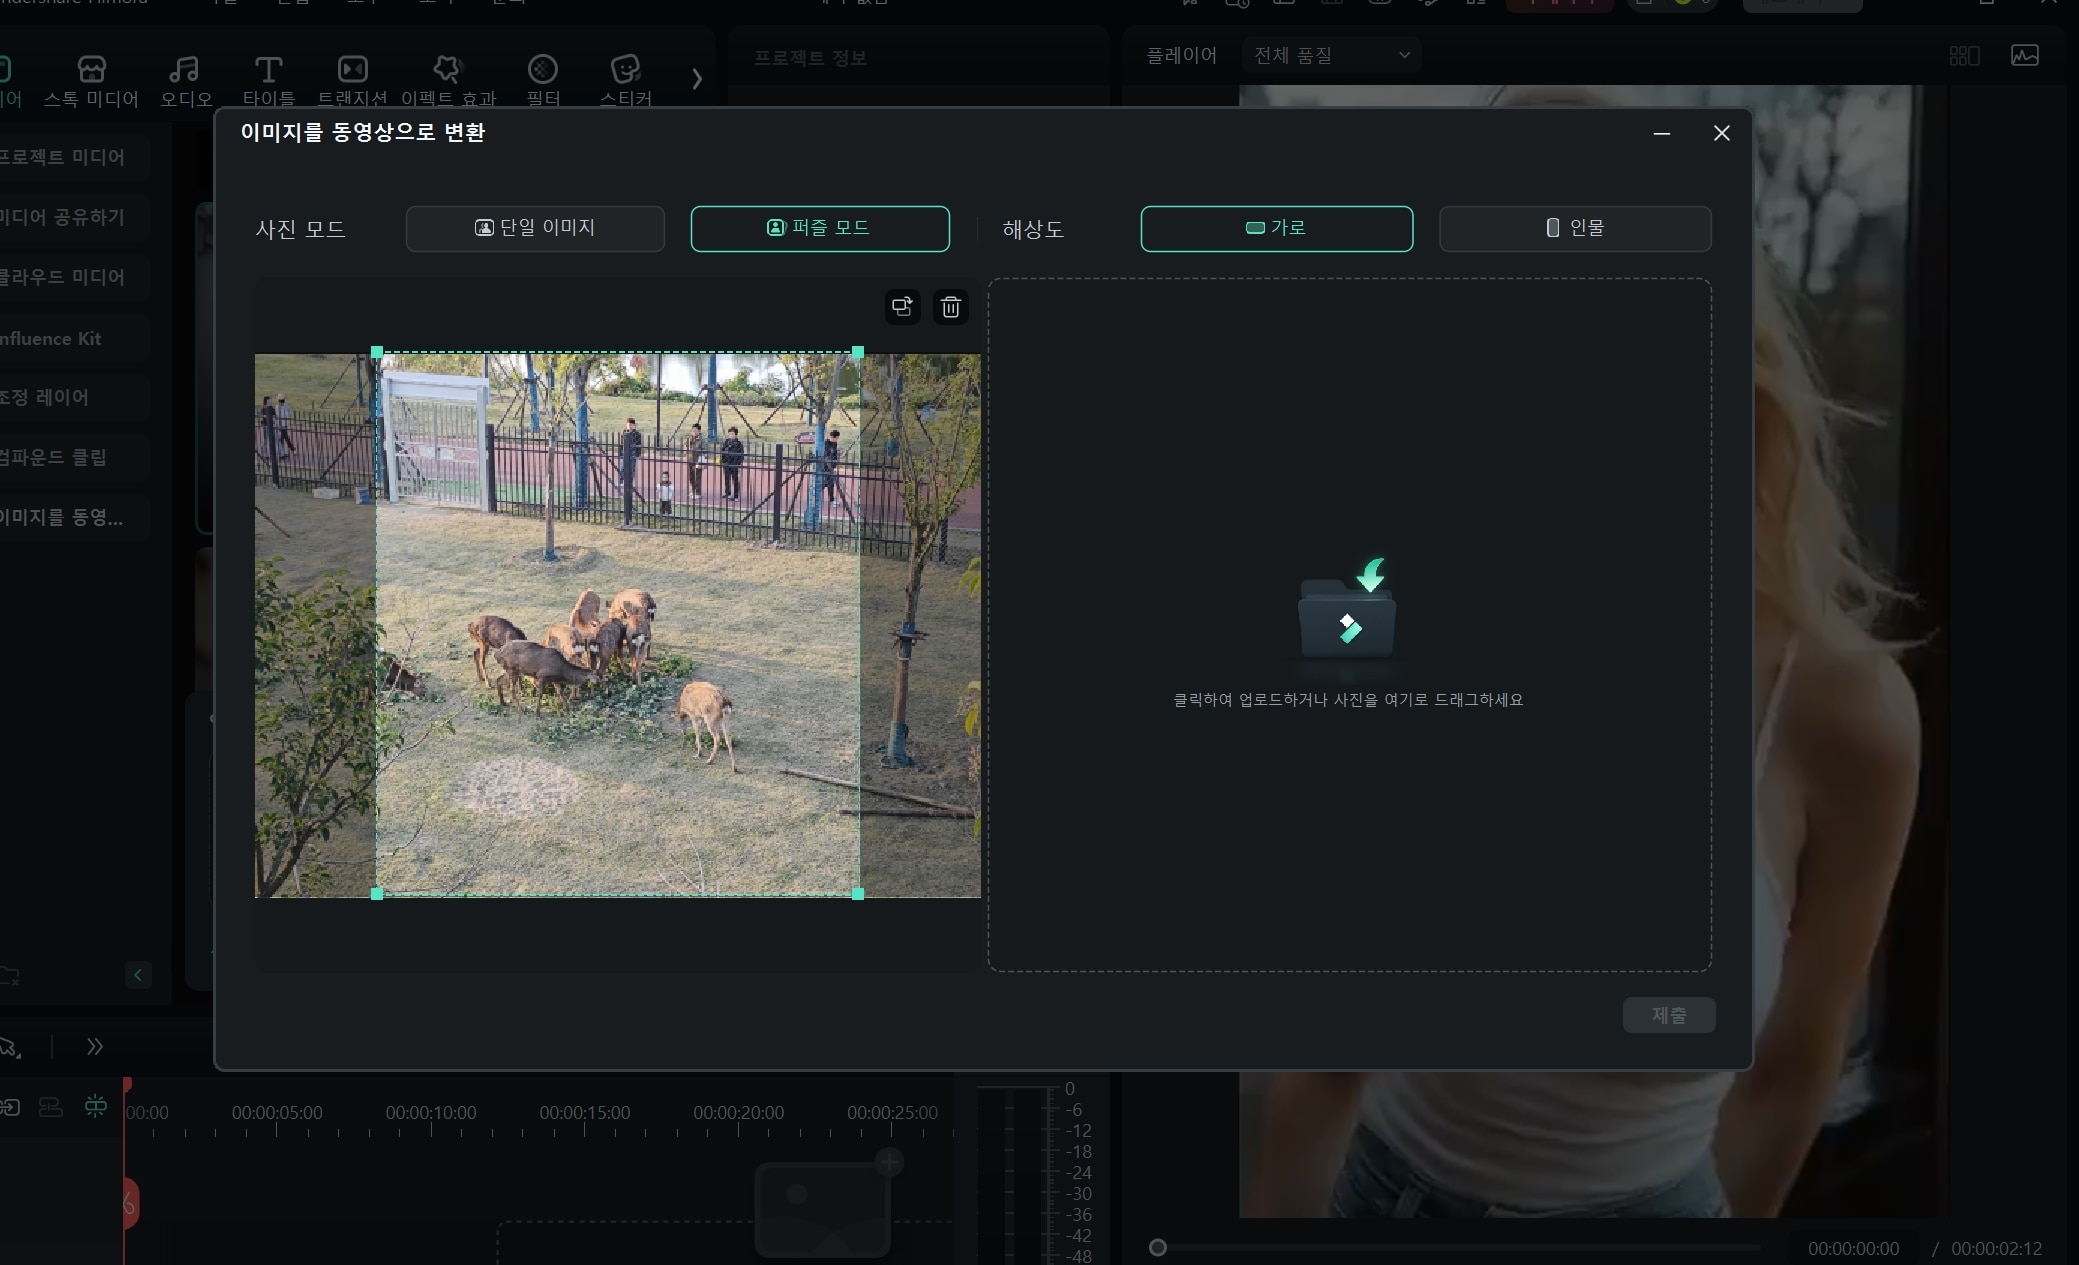Choose portrait (인물) resolution
The height and width of the screenshot is (1265, 2079).
point(1574,228)
